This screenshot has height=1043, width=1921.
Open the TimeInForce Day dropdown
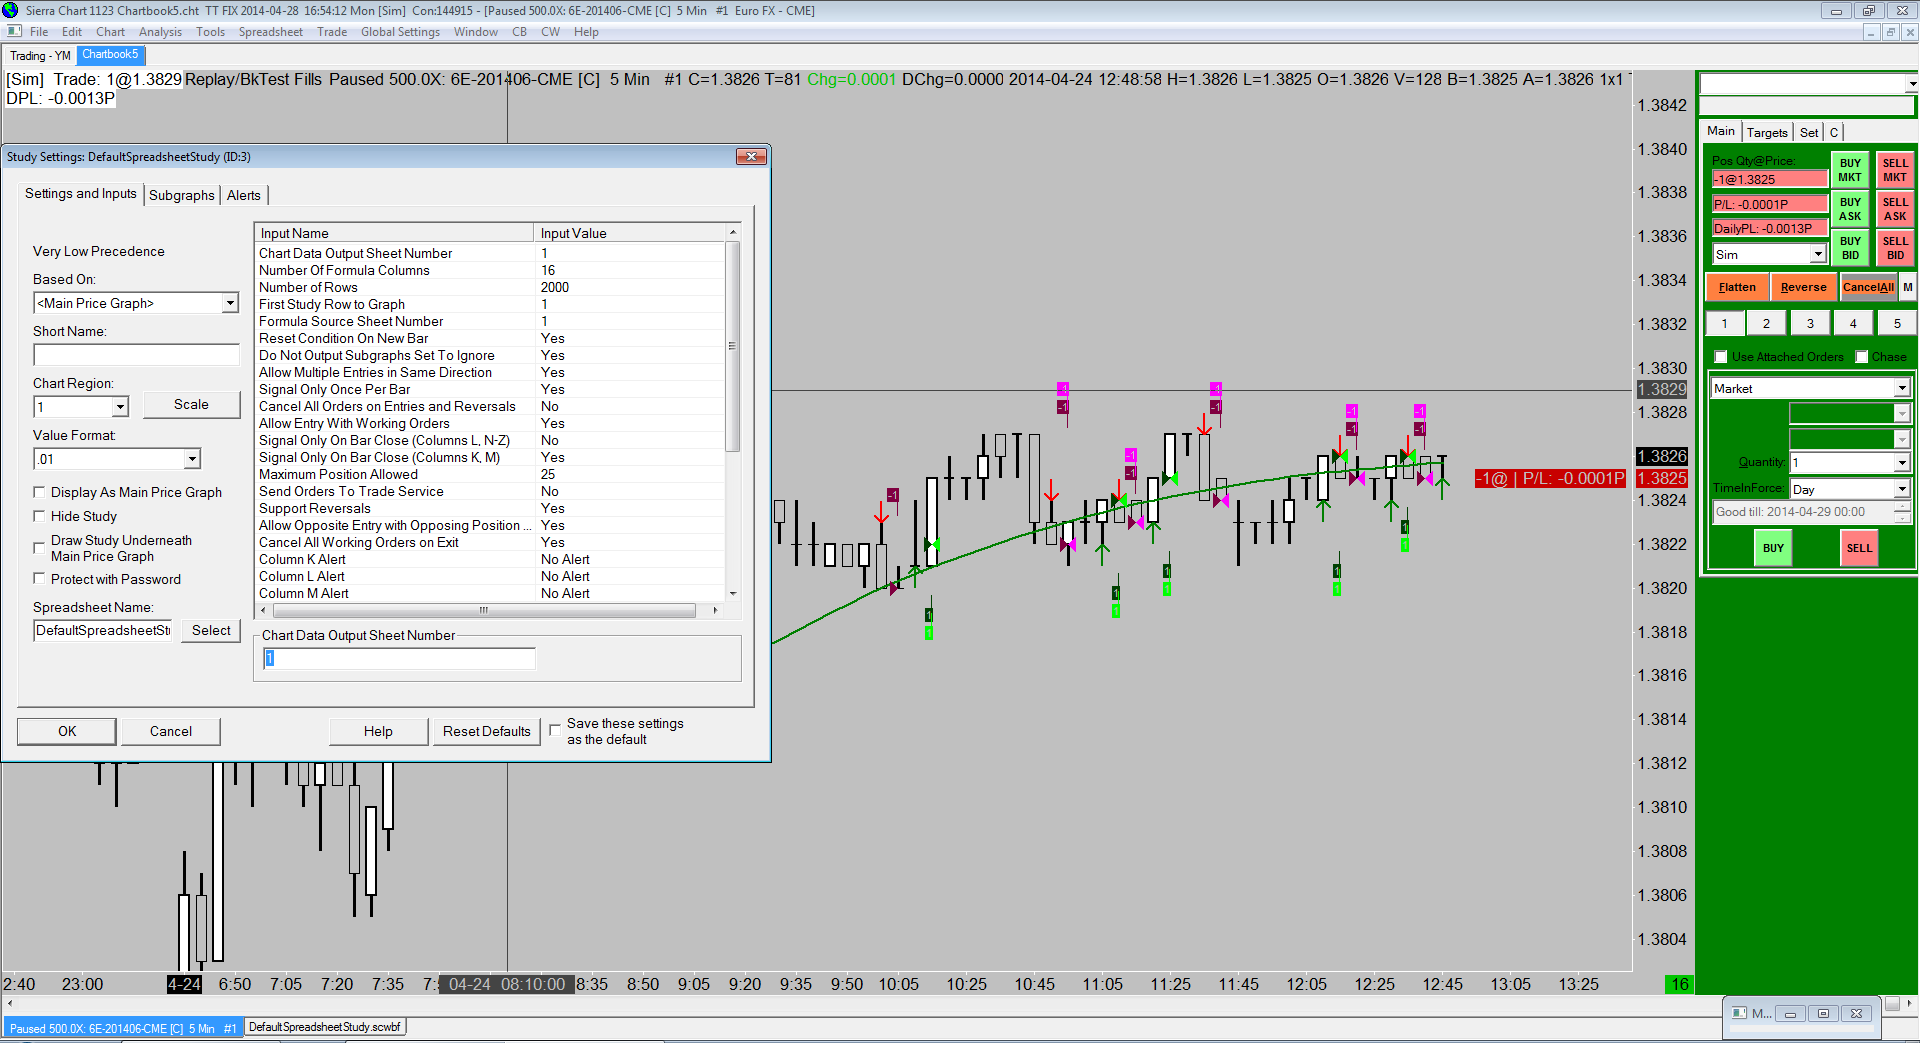[x=1902, y=489]
